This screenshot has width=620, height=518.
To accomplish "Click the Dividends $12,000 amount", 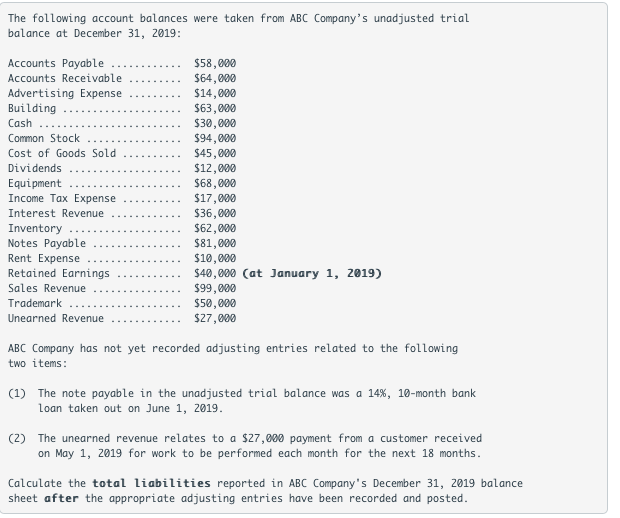I will 214,168.
